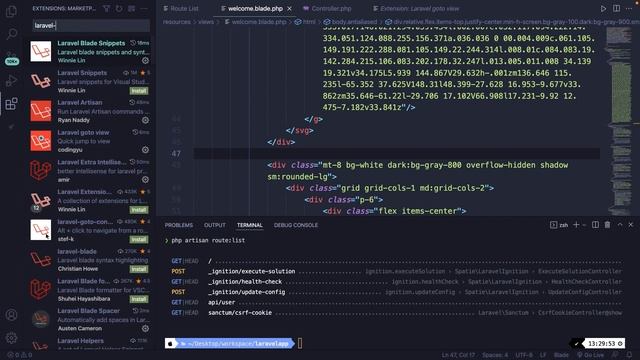Viewport: 640px width, 360px height.
Task: Install the Laravel Snippets extension
Action: coord(139,91)
